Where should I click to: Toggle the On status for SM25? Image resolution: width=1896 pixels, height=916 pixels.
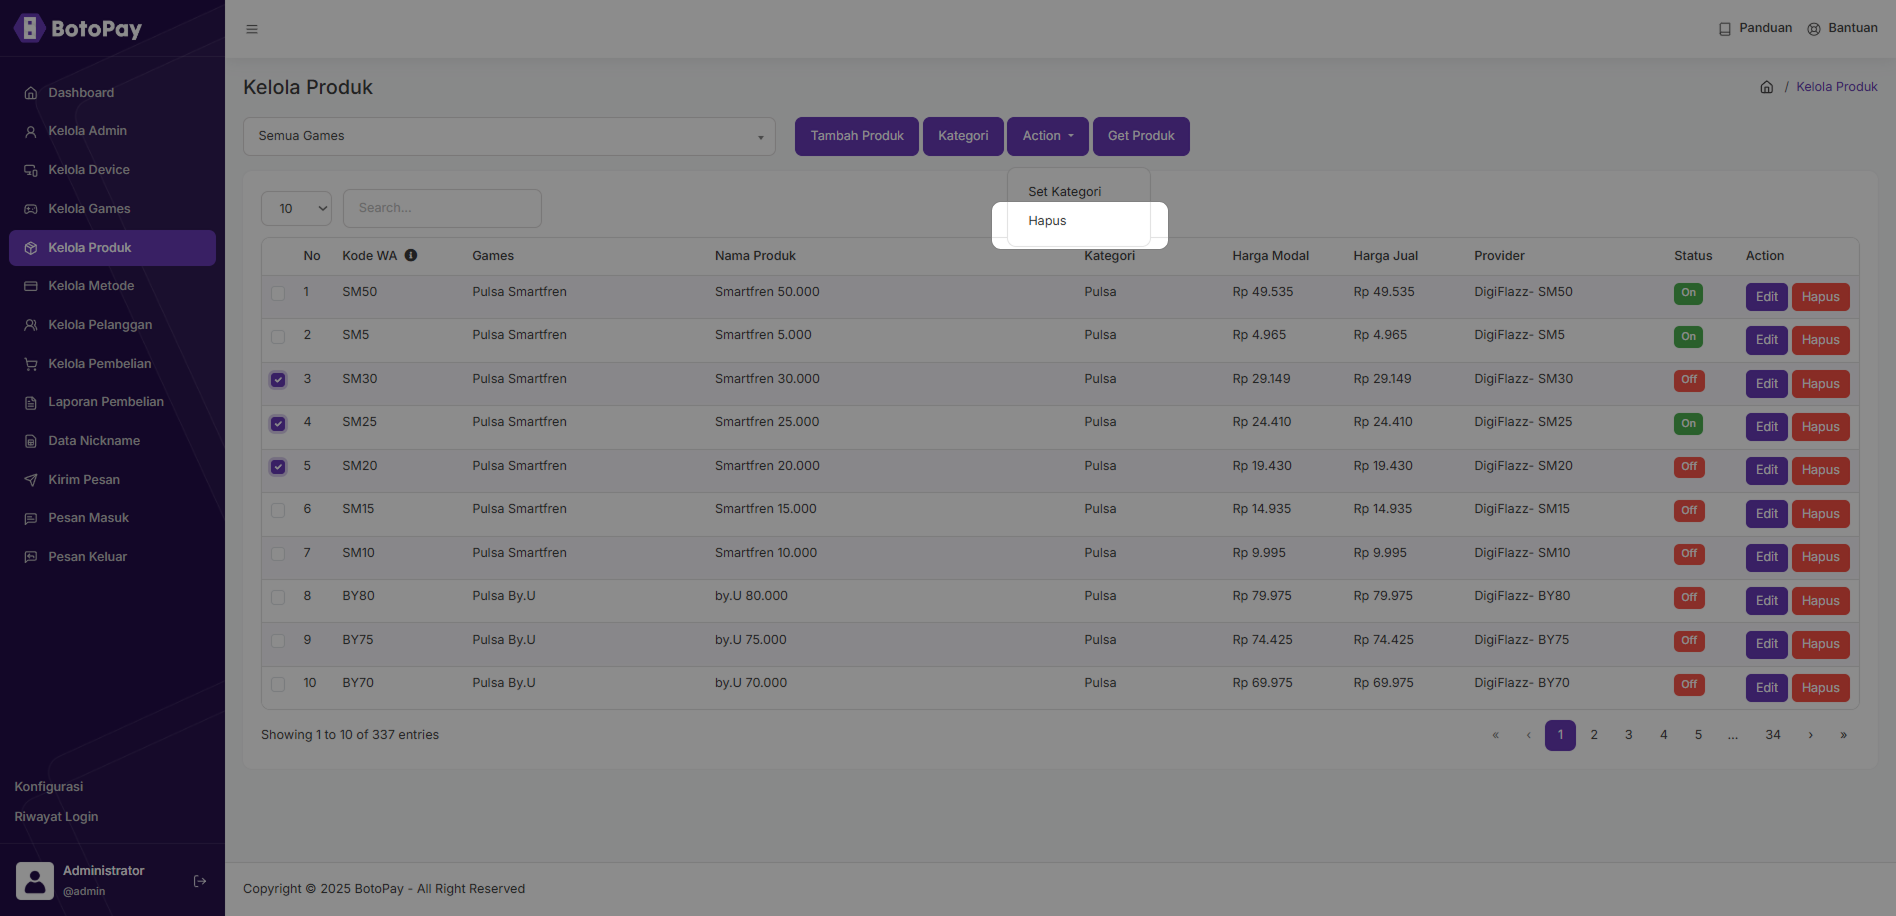pyautogui.click(x=1688, y=424)
